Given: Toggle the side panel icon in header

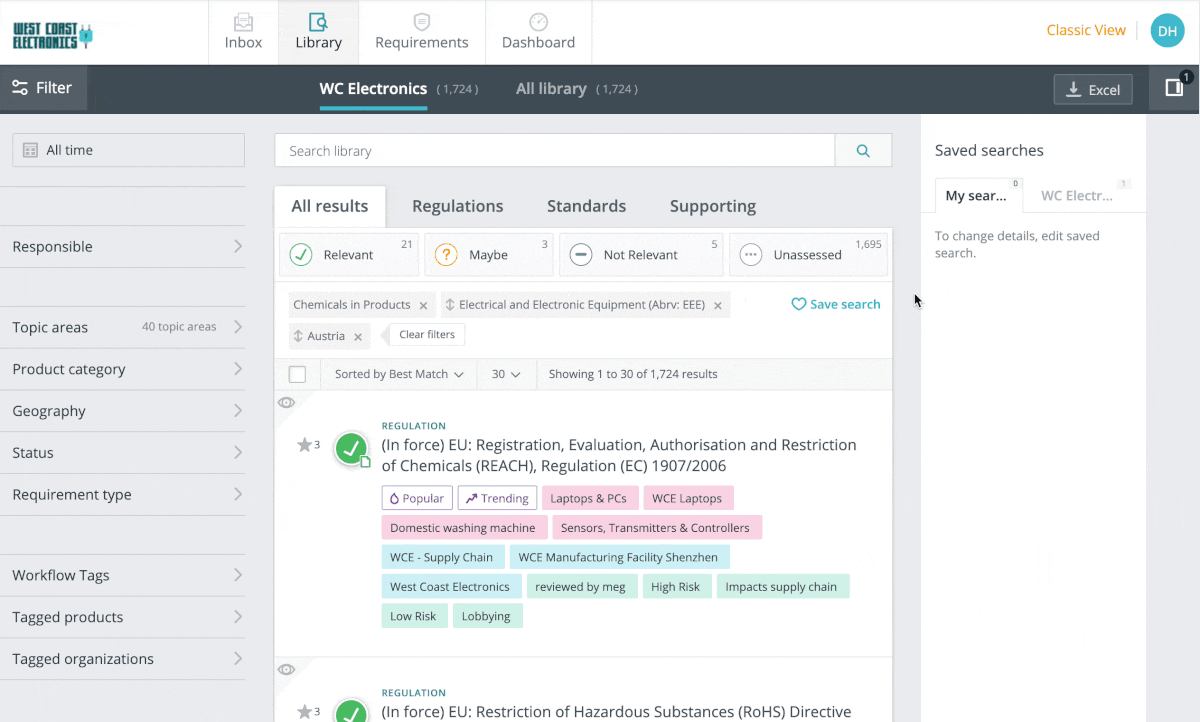Looking at the screenshot, I should (1174, 88).
